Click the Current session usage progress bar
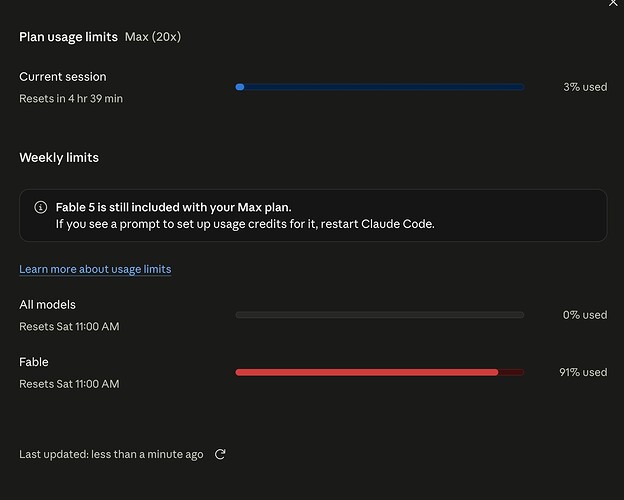The height and width of the screenshot is (500, 624). point(380,87)
